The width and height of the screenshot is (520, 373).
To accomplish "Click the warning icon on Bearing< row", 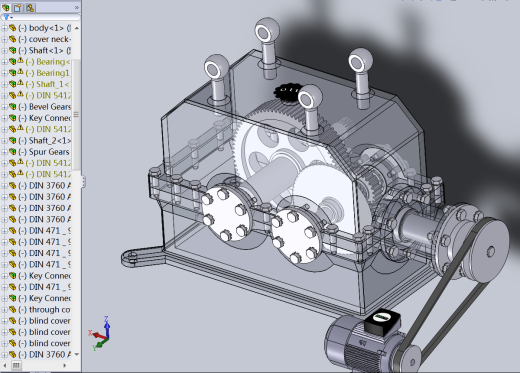I will [20, 61].
